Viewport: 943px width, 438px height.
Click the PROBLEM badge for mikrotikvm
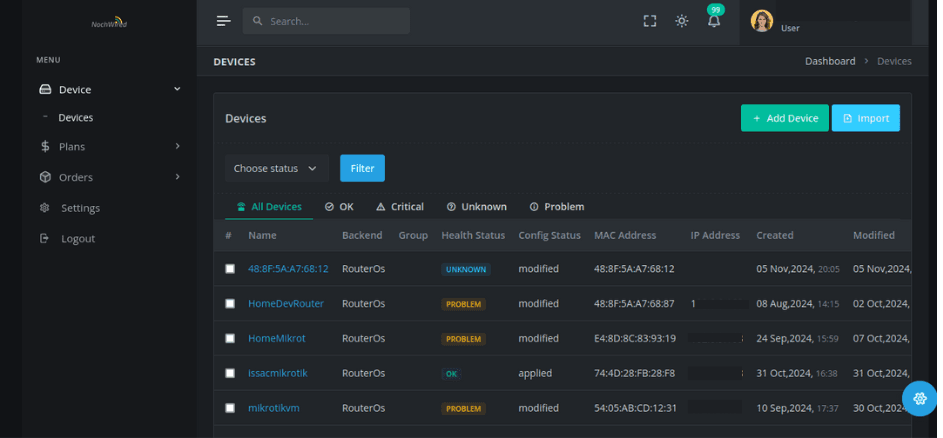(463, 409)
